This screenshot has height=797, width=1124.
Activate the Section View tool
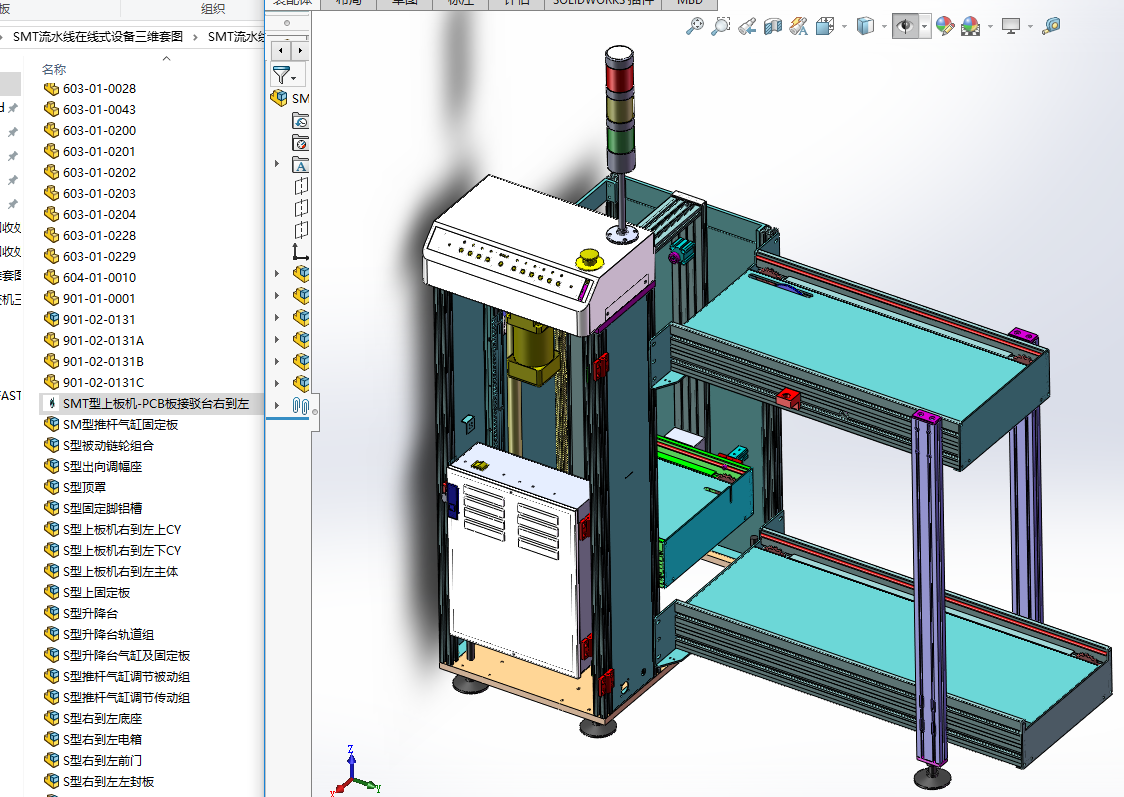point(772,27)
